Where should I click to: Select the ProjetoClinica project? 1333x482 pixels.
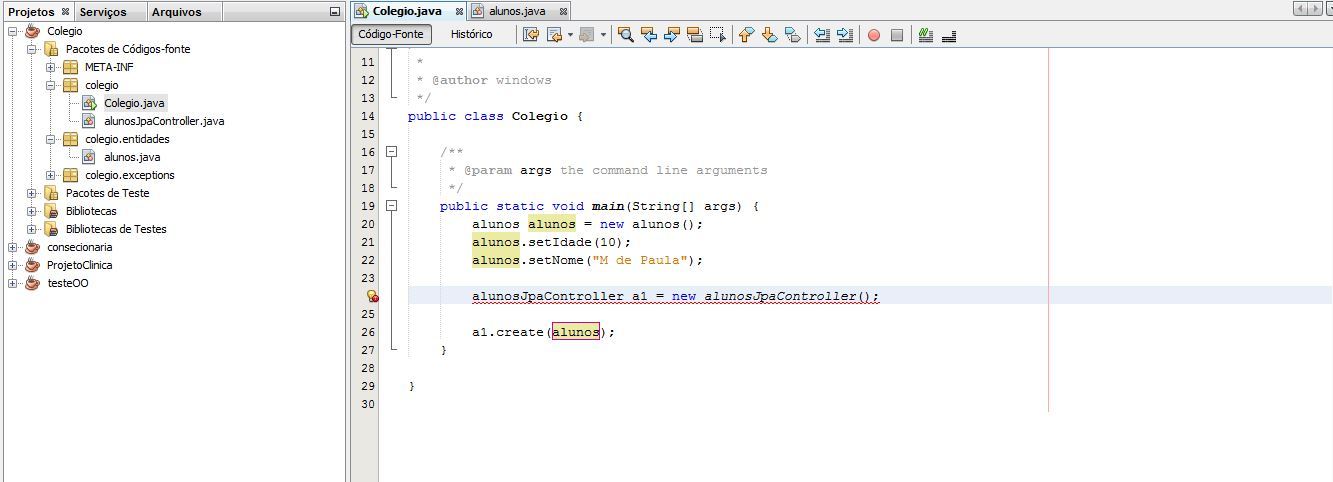point(79,265)
